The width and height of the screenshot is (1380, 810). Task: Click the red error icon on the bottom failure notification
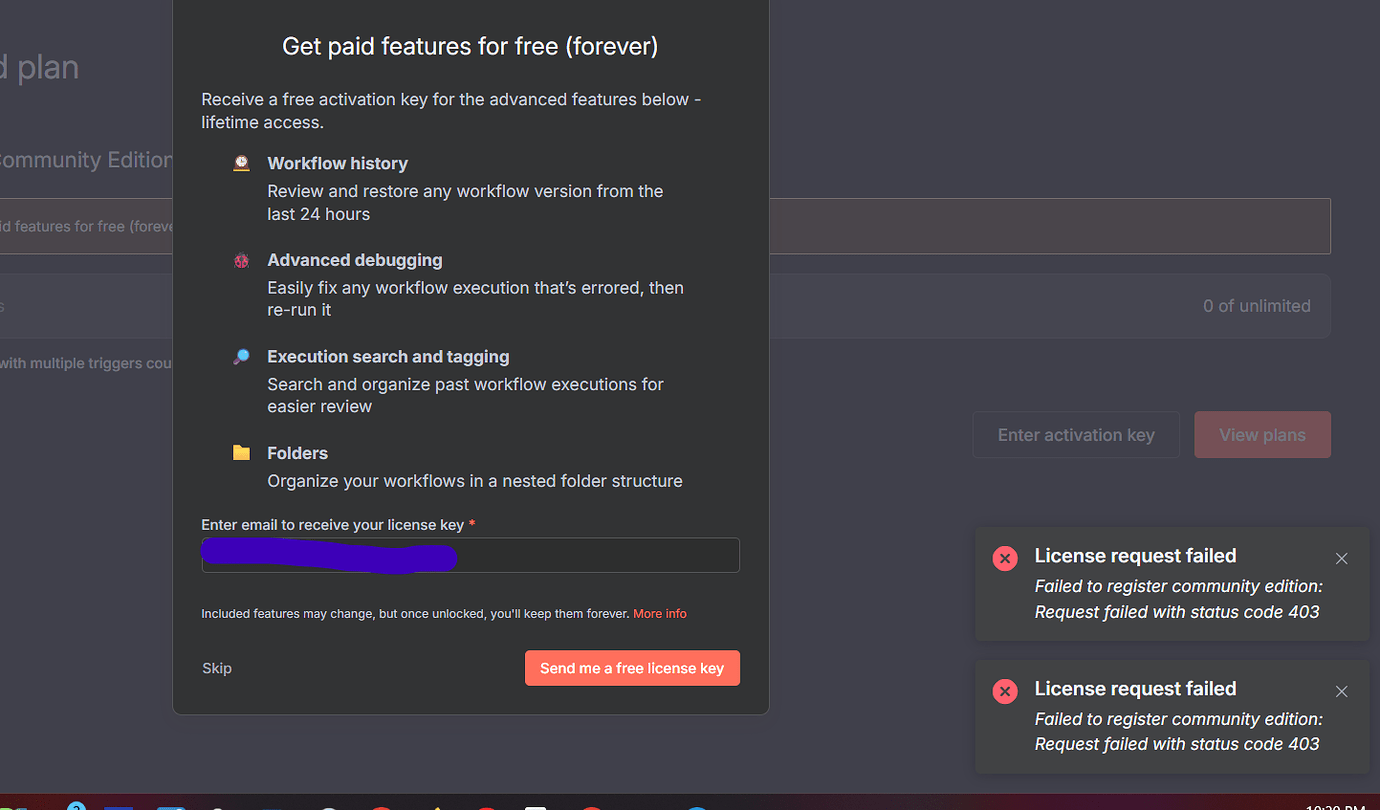[1005, 691]
